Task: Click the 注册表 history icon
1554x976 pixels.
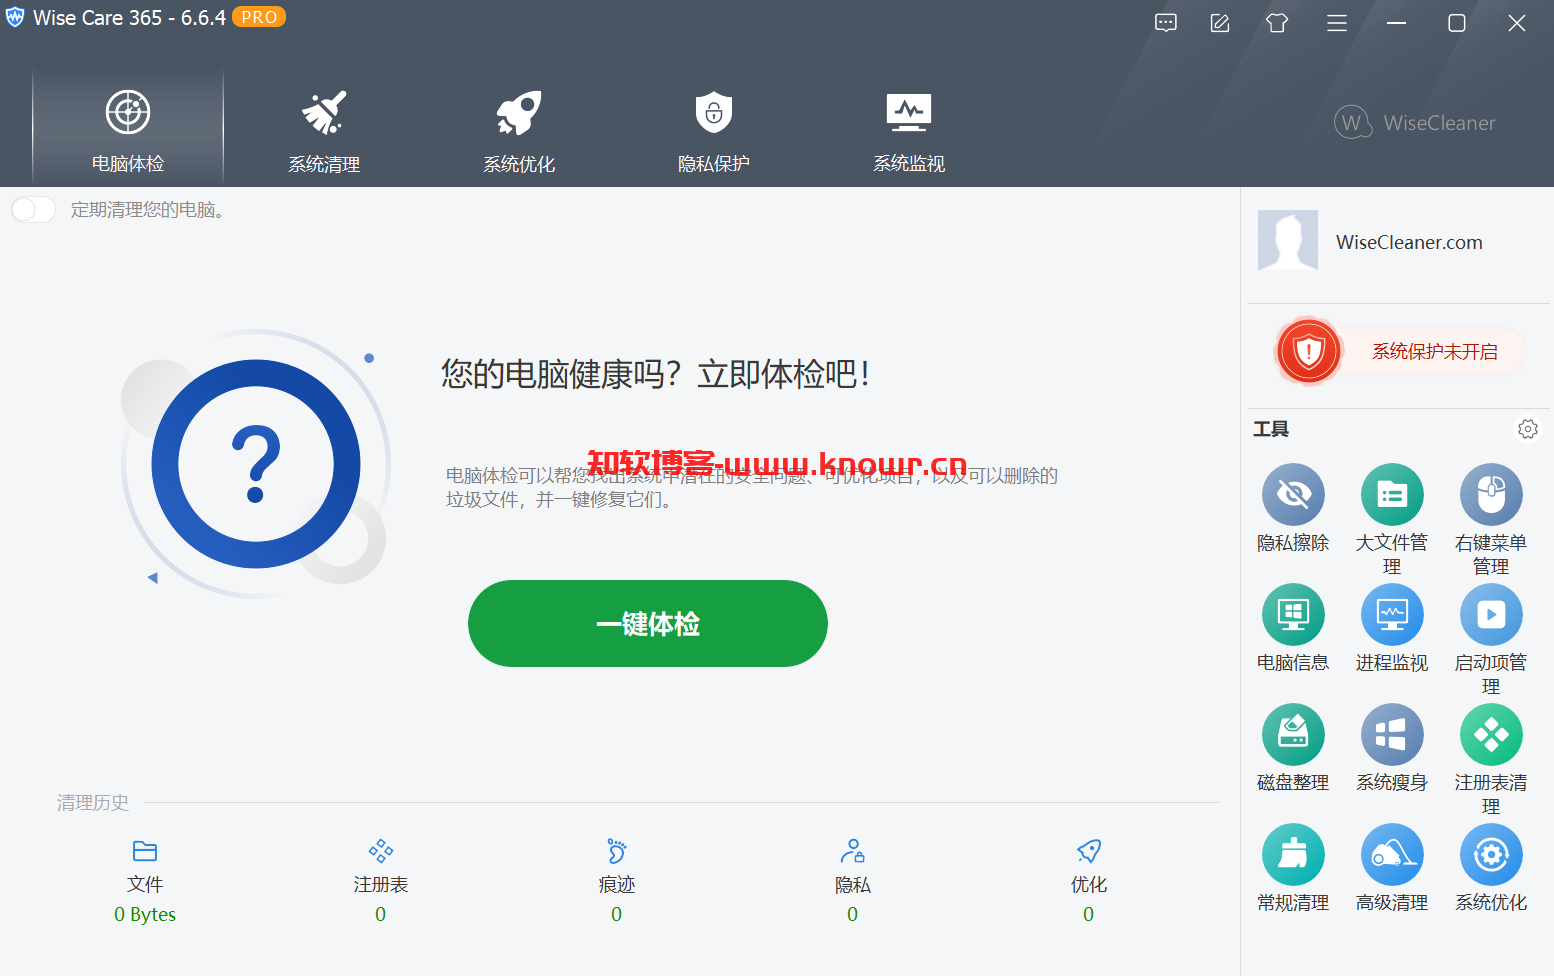Action: [381, 851]
